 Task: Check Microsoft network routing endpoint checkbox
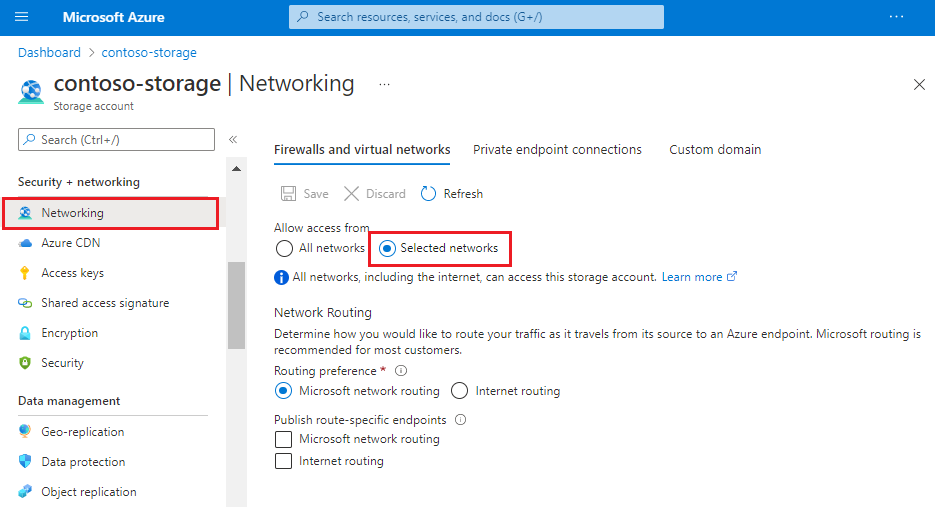(x=284, y=439)
